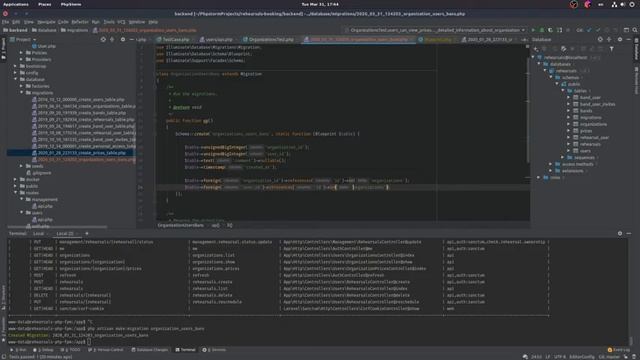Expand the config folder
The width and height of the screenshot is (640, 360).
pyautogui.click(x=16, y=73)
